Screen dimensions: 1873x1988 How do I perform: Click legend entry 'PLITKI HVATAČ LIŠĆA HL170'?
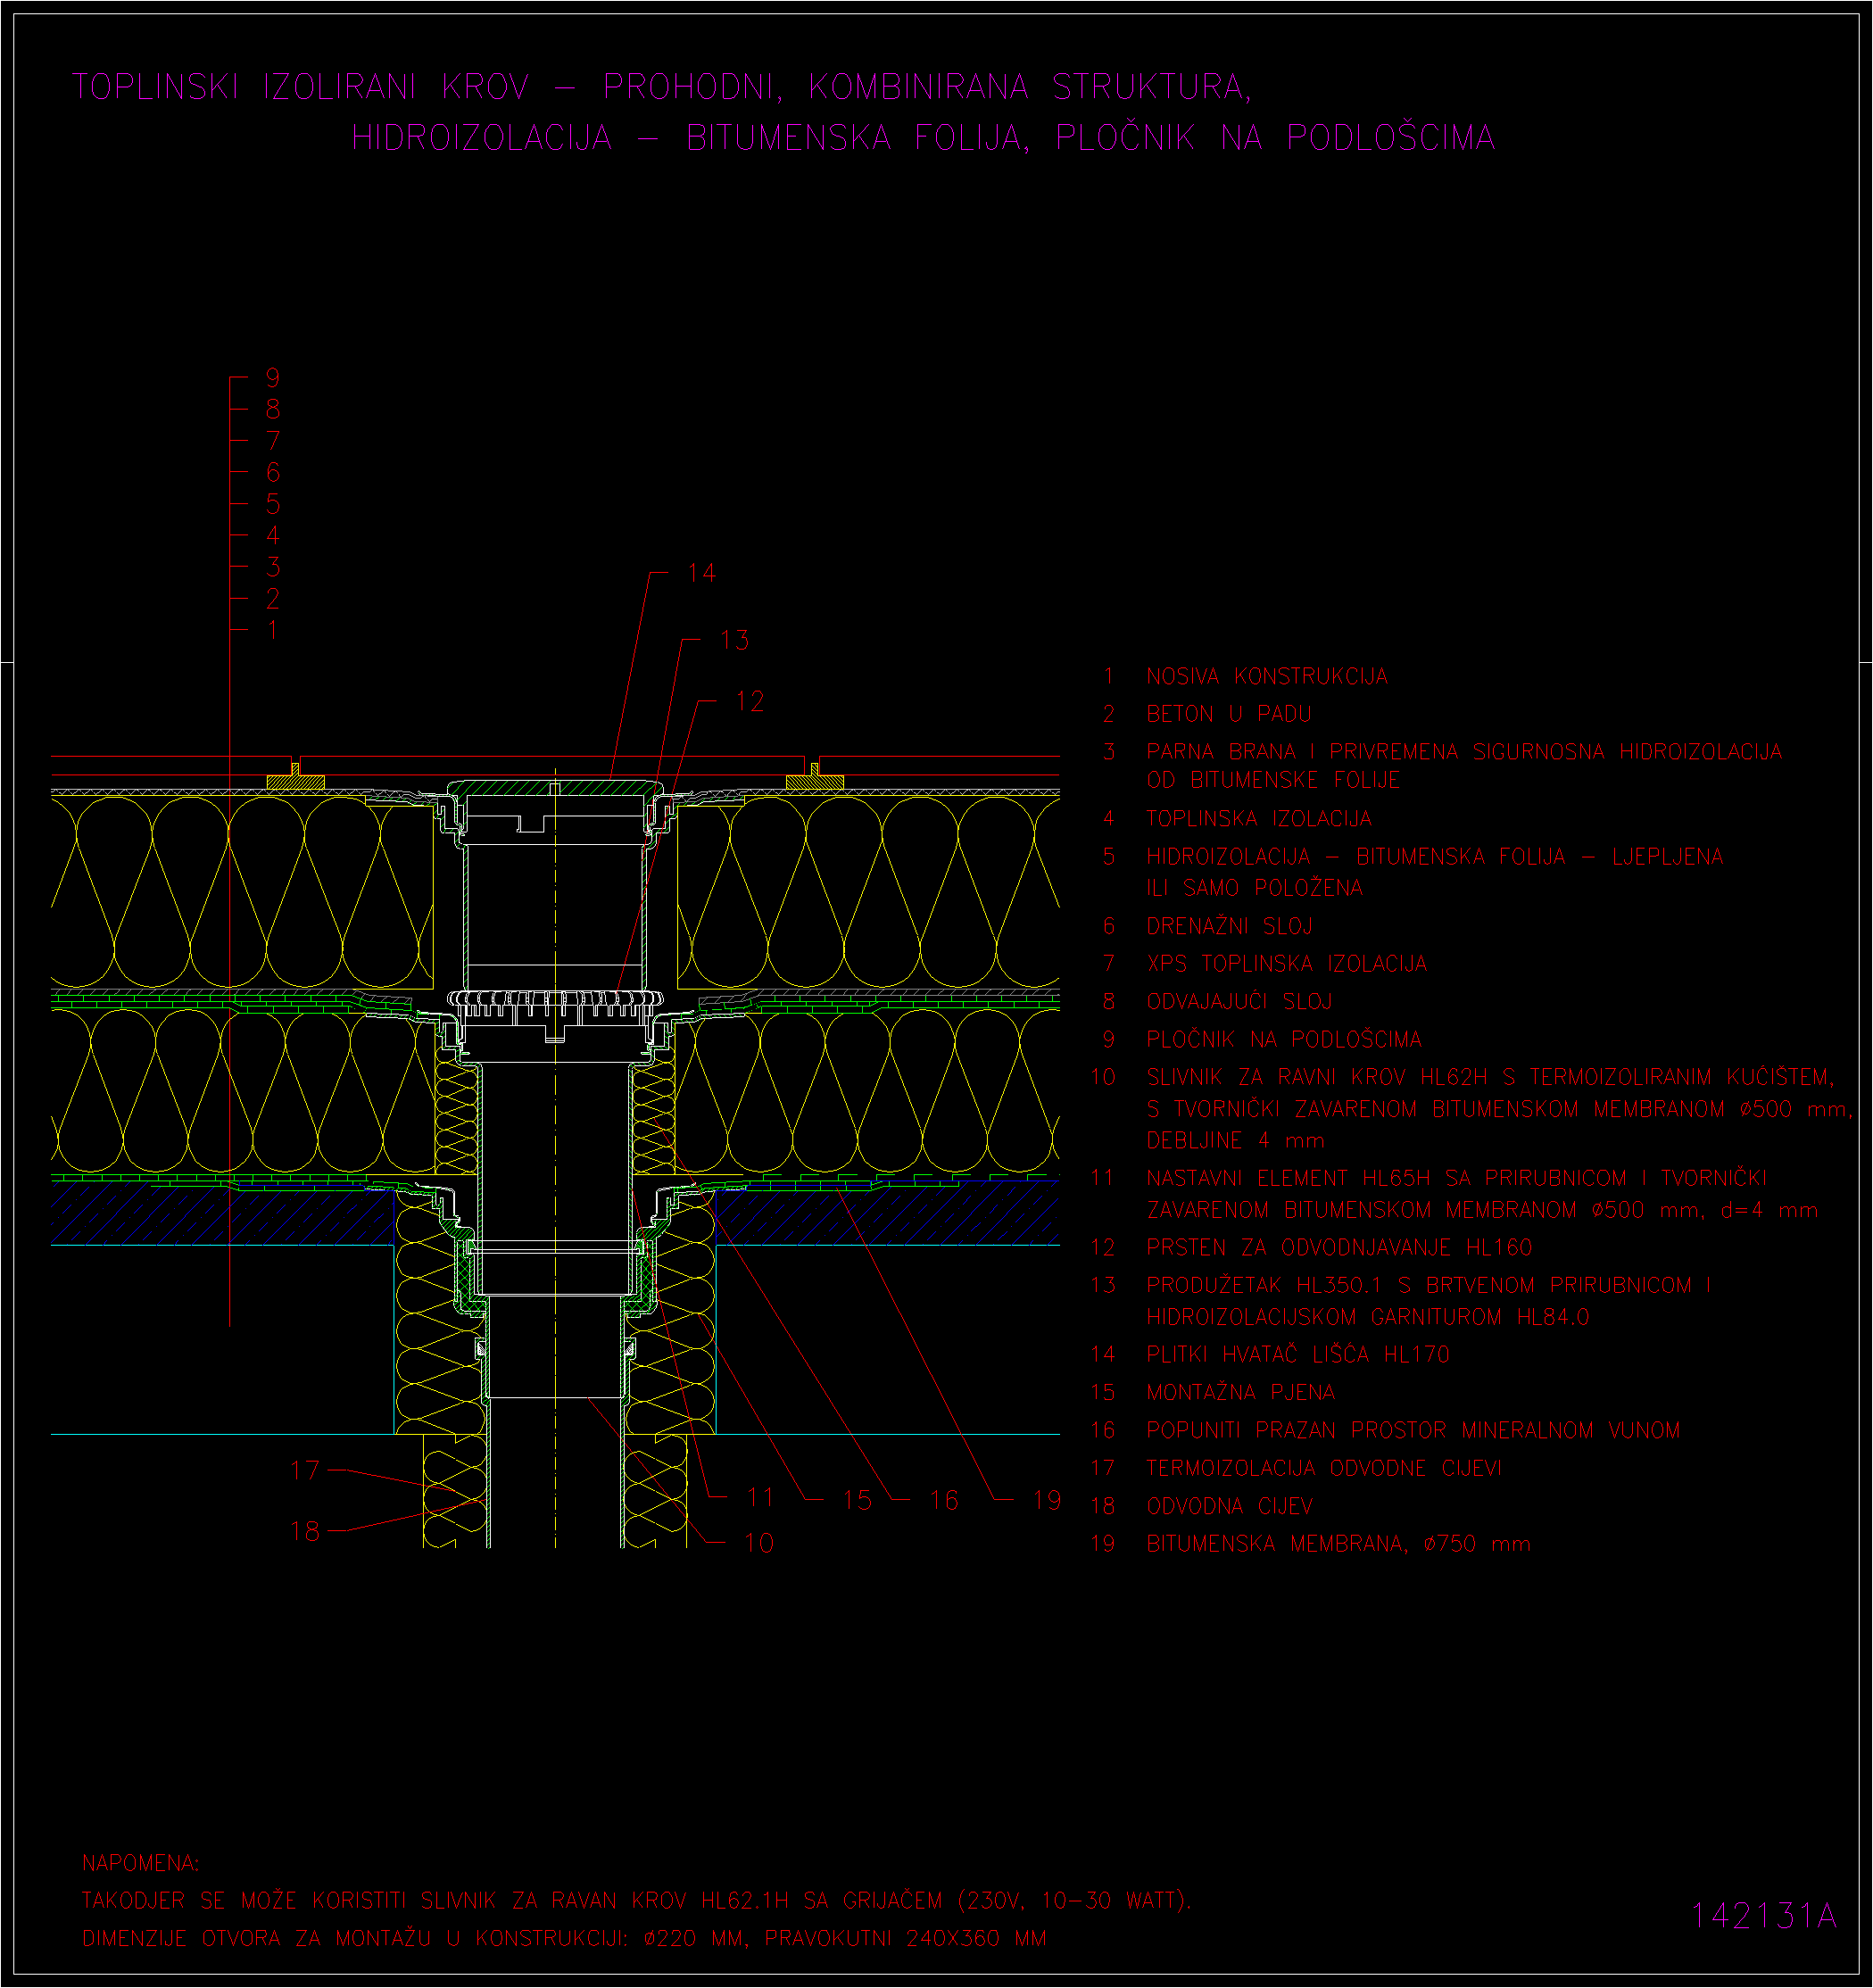[1298, 1354]
